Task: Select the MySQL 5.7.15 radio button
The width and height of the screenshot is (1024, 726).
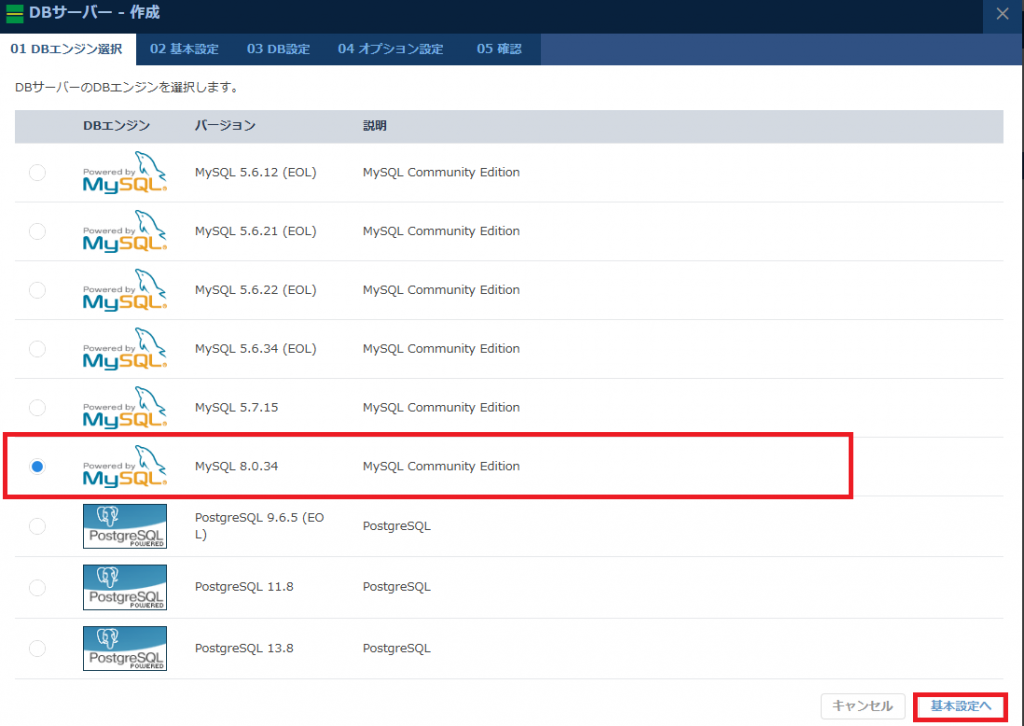Action: point(37,407)
